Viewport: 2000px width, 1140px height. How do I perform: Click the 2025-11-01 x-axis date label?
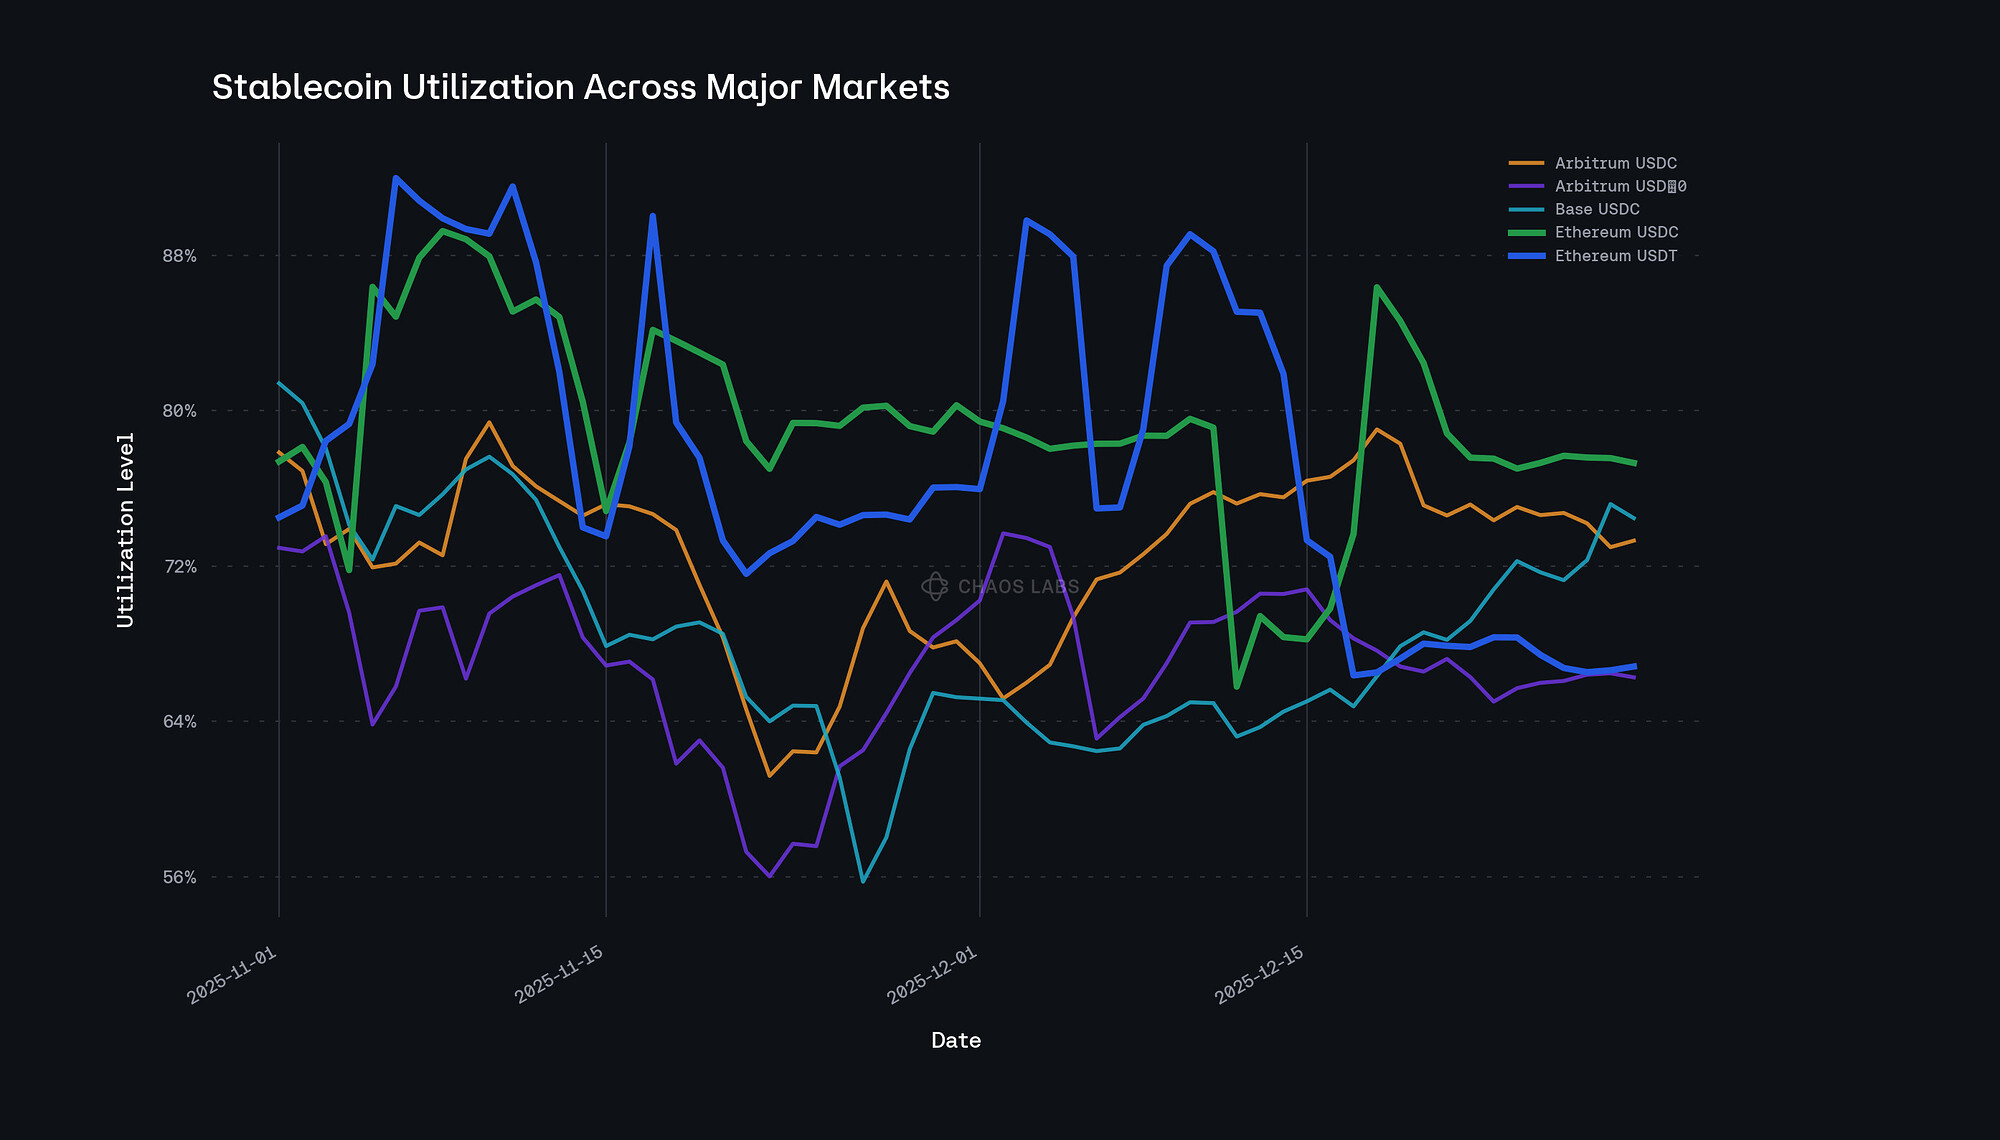(232, 974)
